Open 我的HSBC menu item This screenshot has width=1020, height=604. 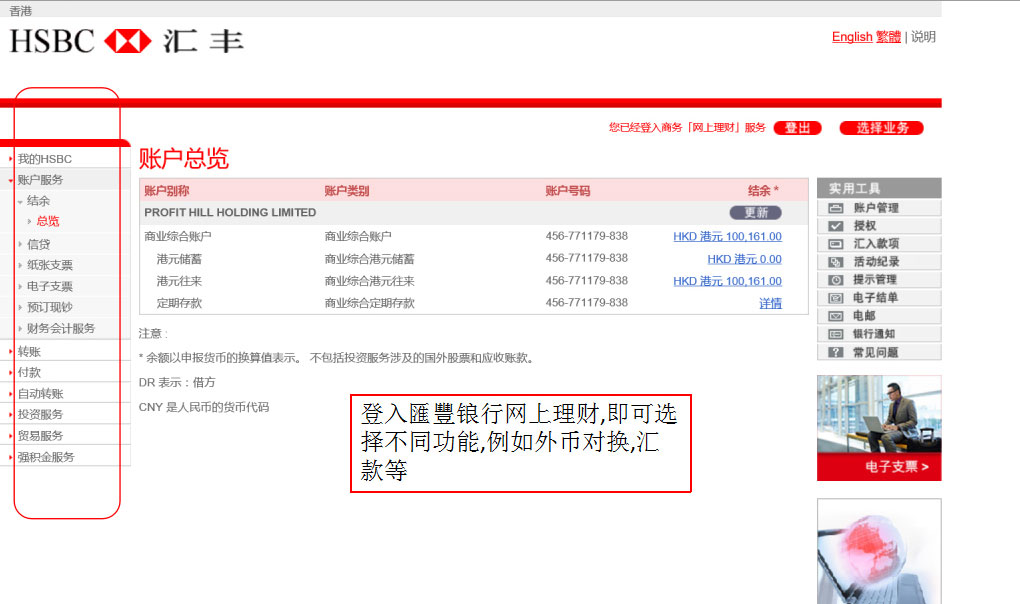pyautogui.click(x=44, y=159)
